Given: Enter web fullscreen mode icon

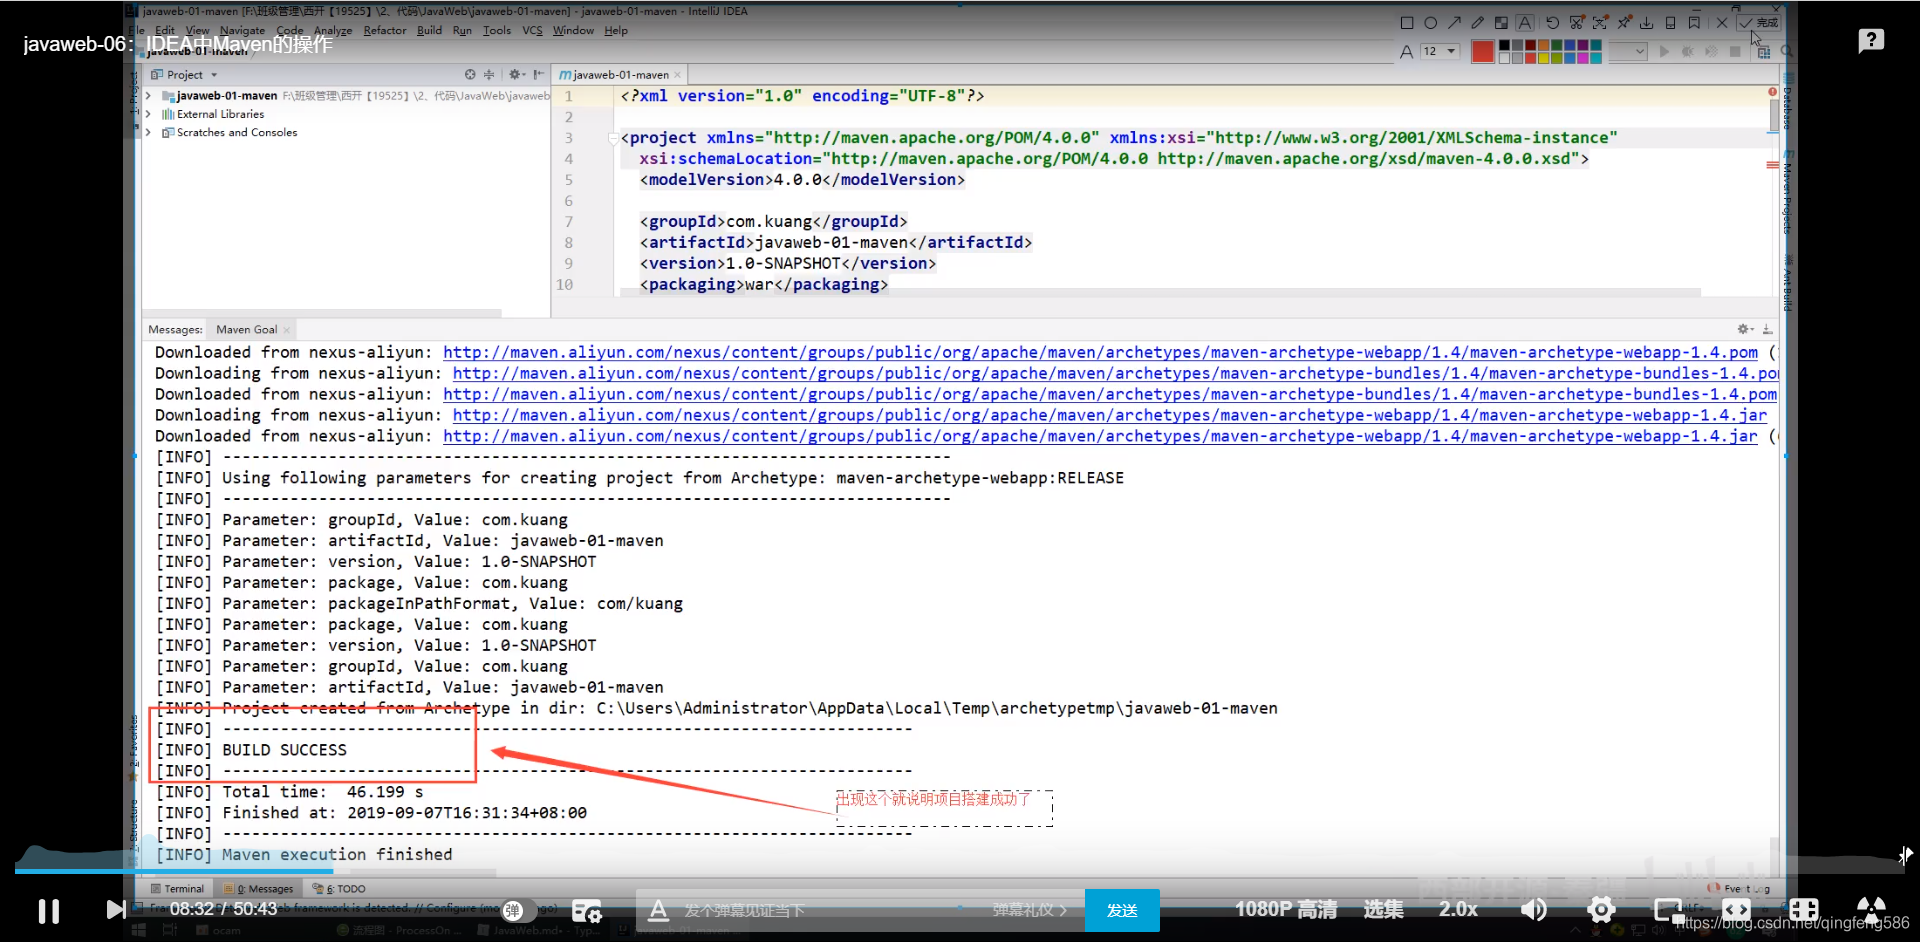Looking at the screenshot, I should (x=1804, y=910).
